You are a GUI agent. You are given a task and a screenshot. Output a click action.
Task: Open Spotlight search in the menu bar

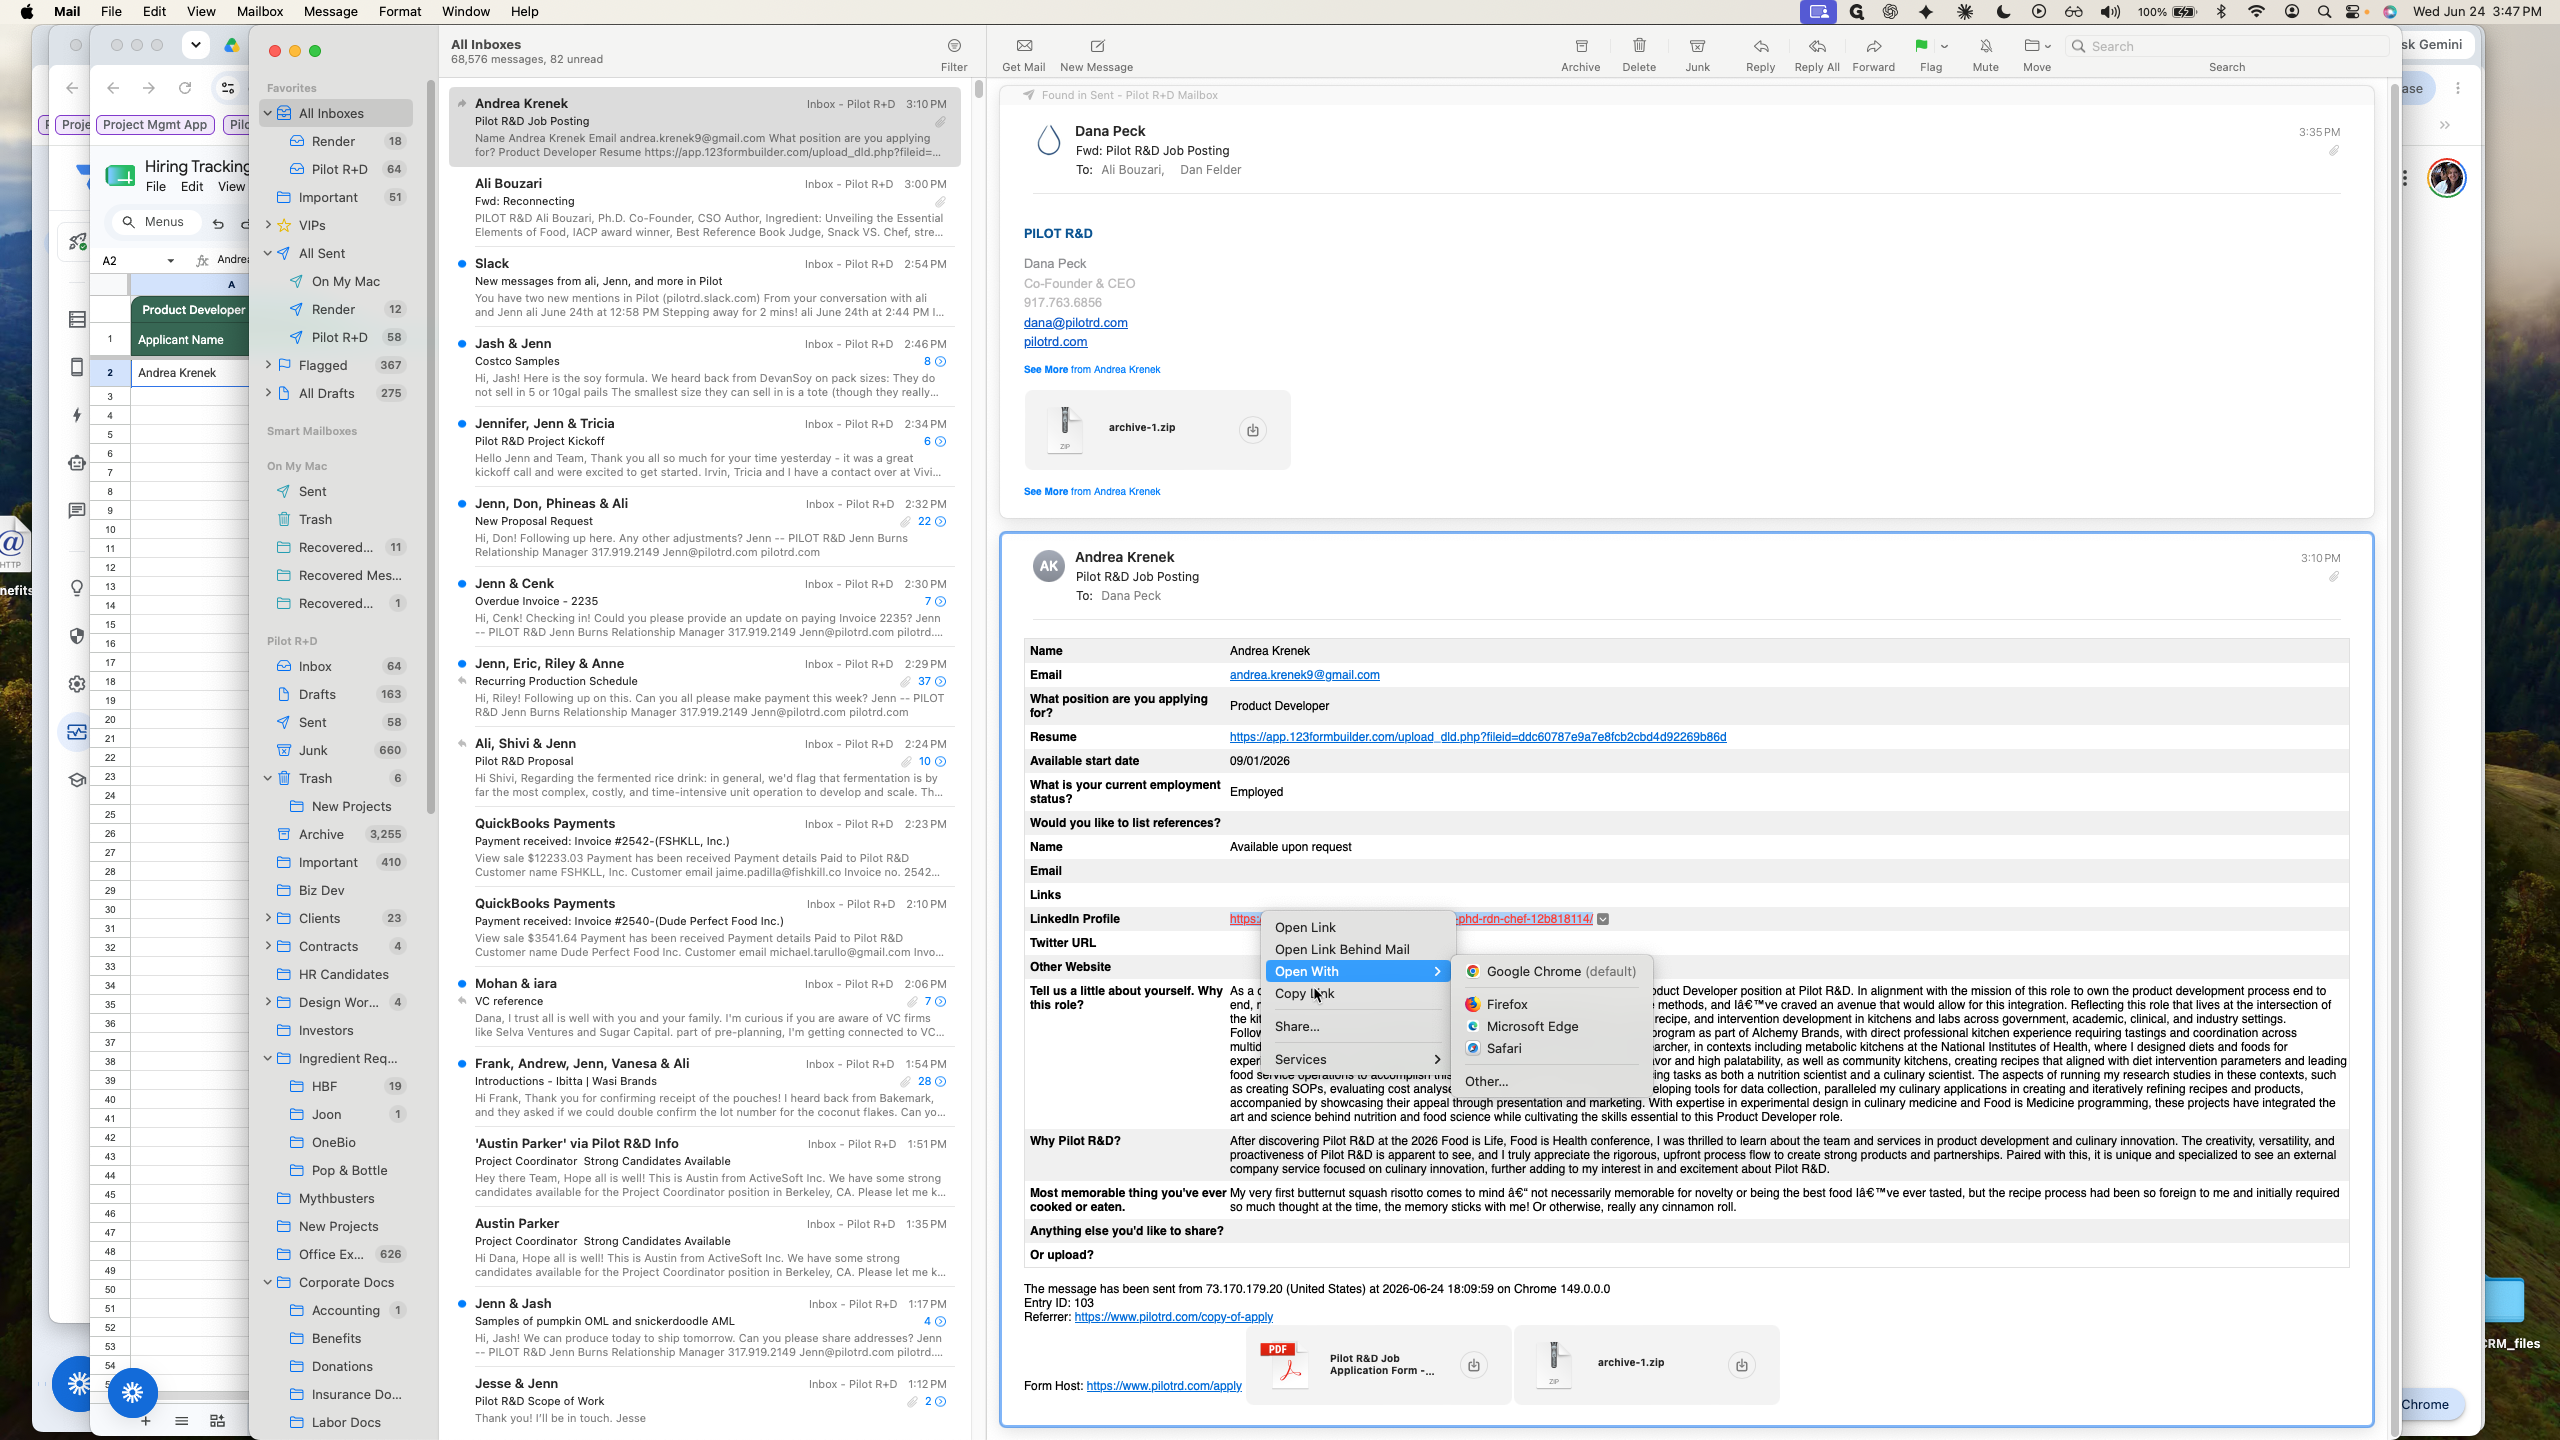point(2324,12)
